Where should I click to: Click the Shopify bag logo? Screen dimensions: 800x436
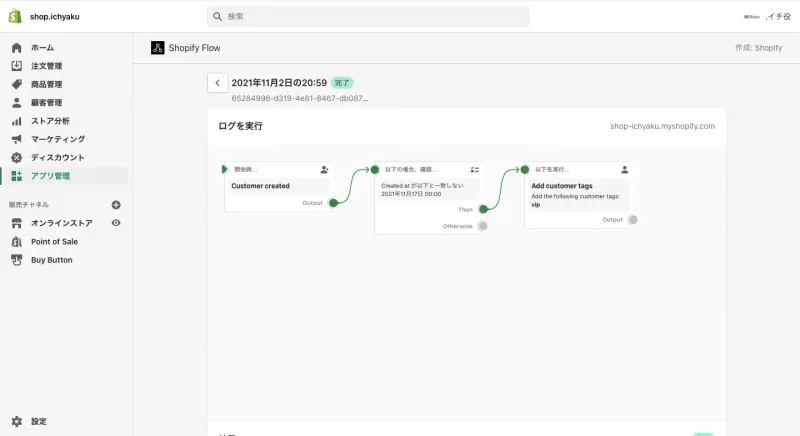click(x=15, y=16)
